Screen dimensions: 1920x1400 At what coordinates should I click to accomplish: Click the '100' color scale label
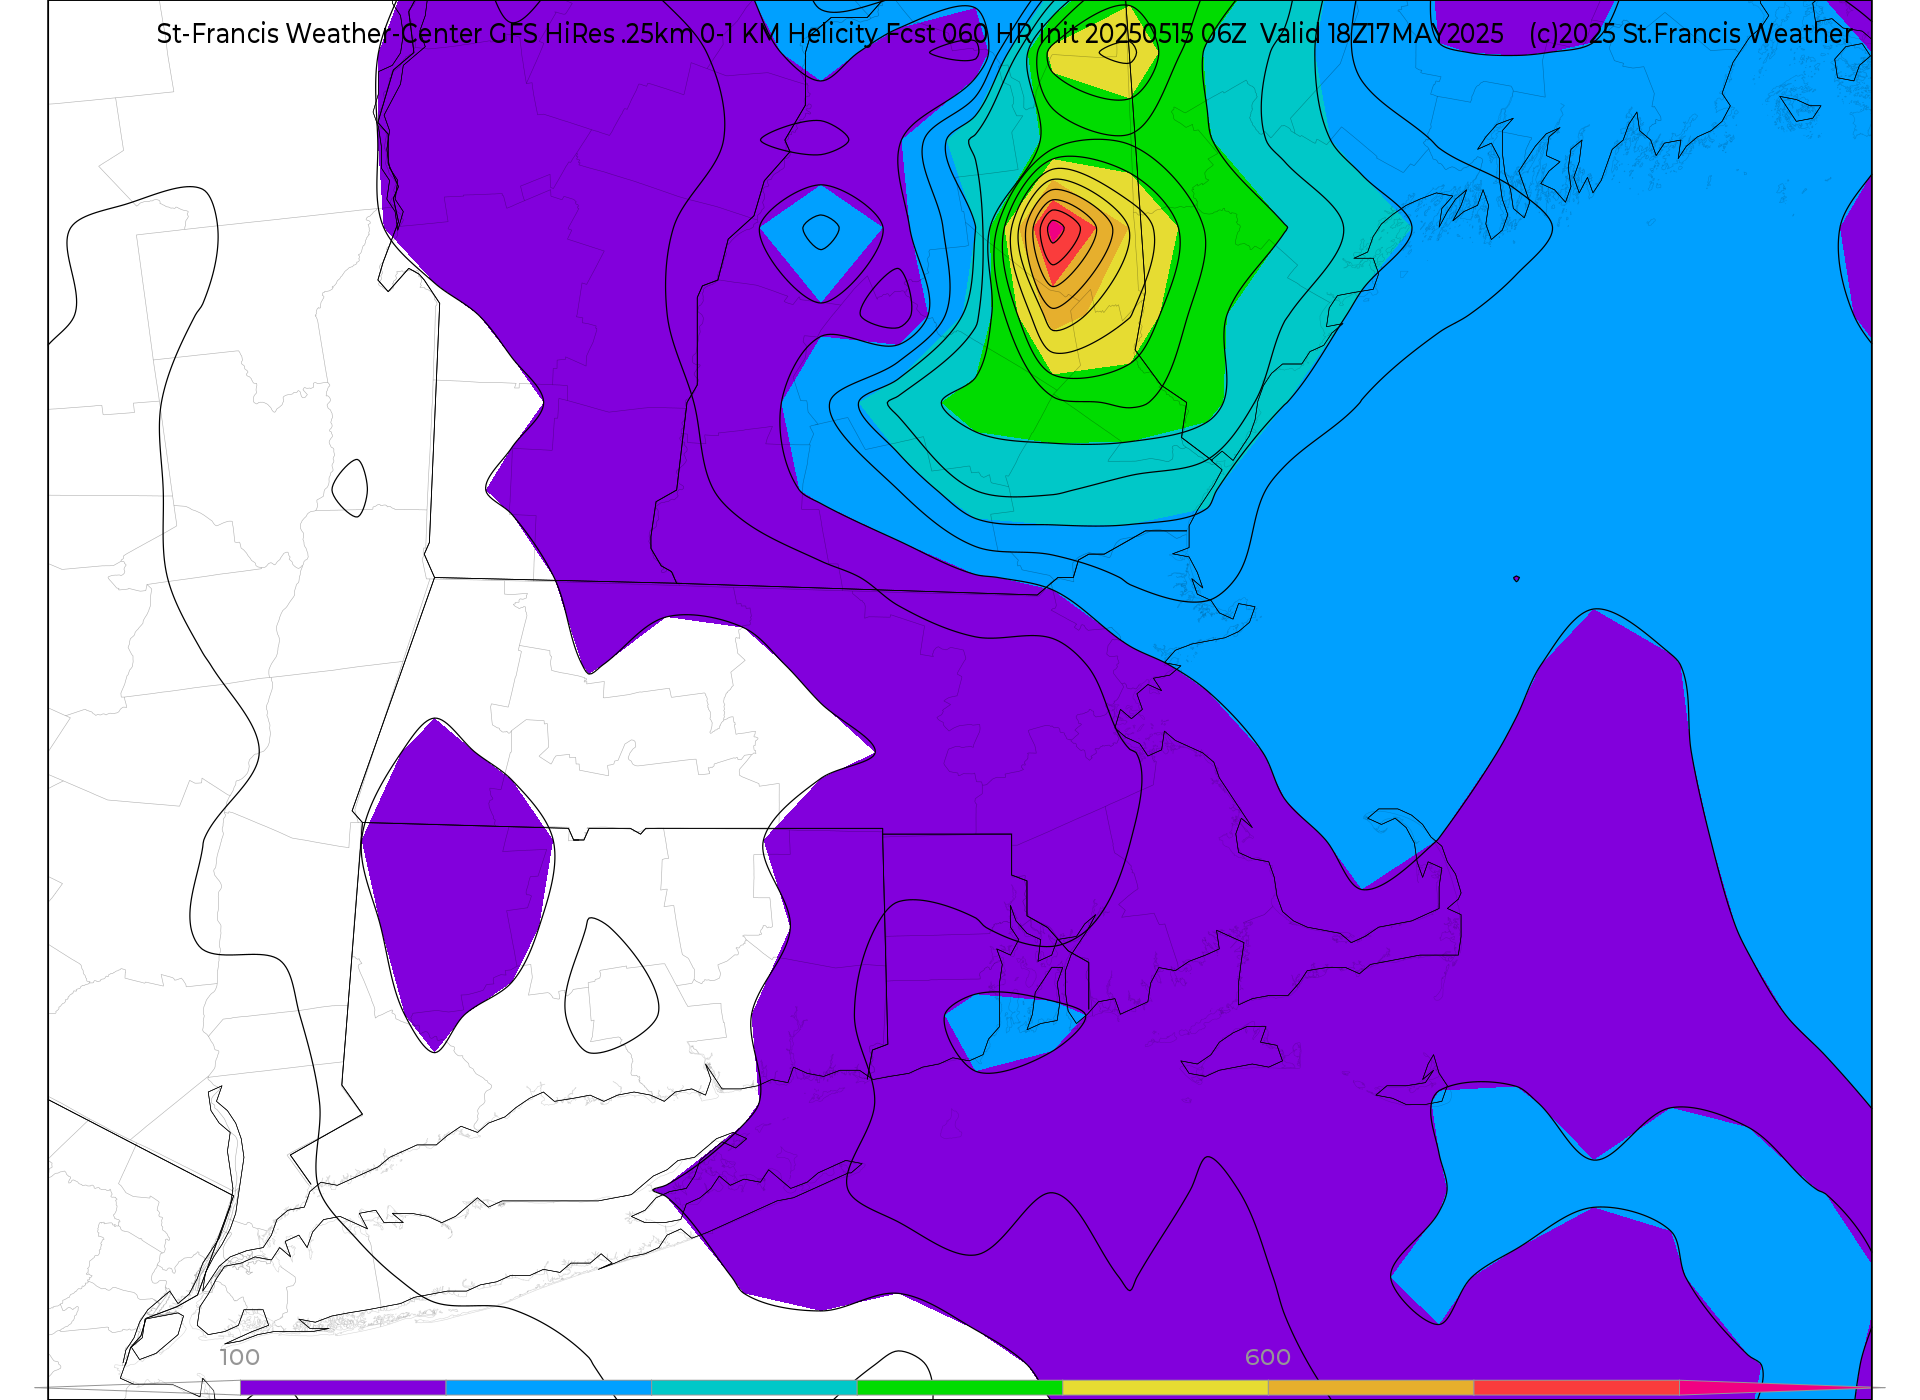pos(240,1357)
